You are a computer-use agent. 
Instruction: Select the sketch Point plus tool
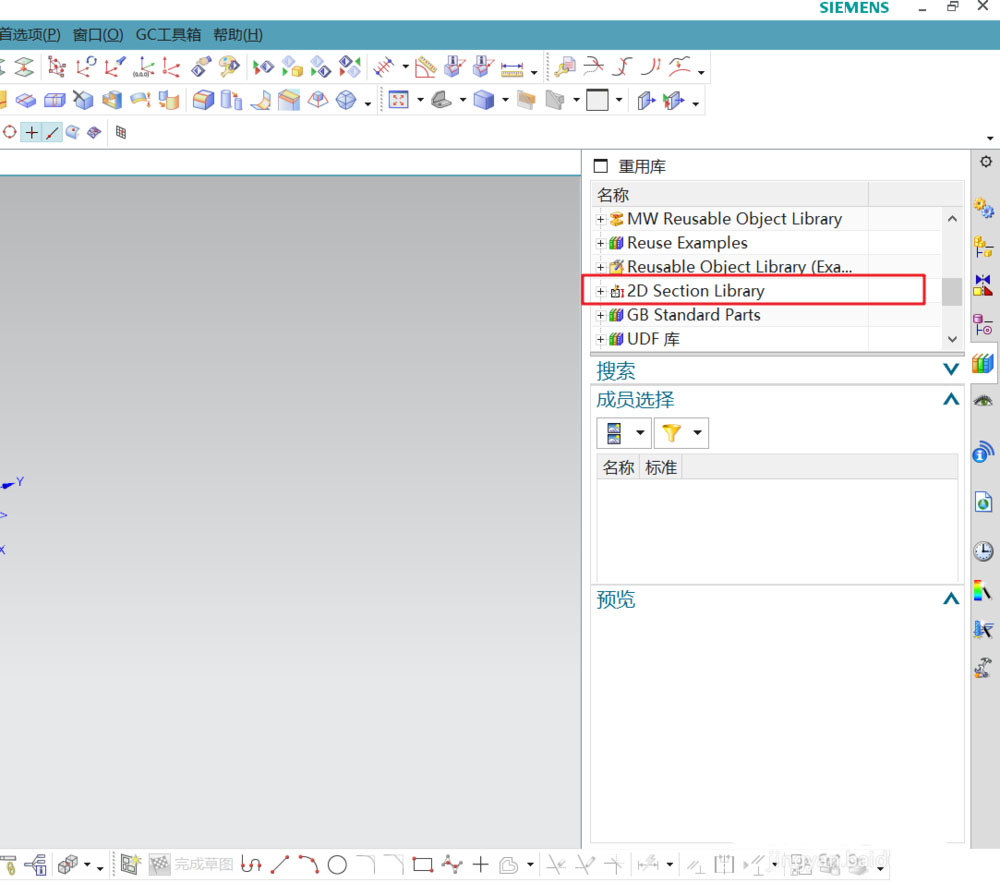click(480, 865)
